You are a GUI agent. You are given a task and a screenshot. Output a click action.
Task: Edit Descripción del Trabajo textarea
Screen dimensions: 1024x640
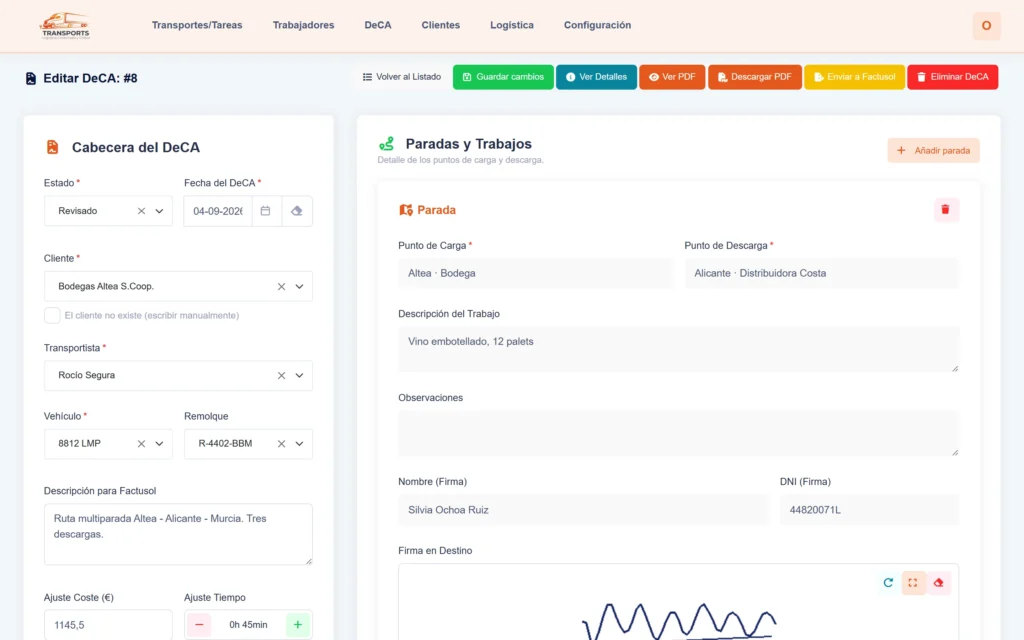(x=679, y=349)
